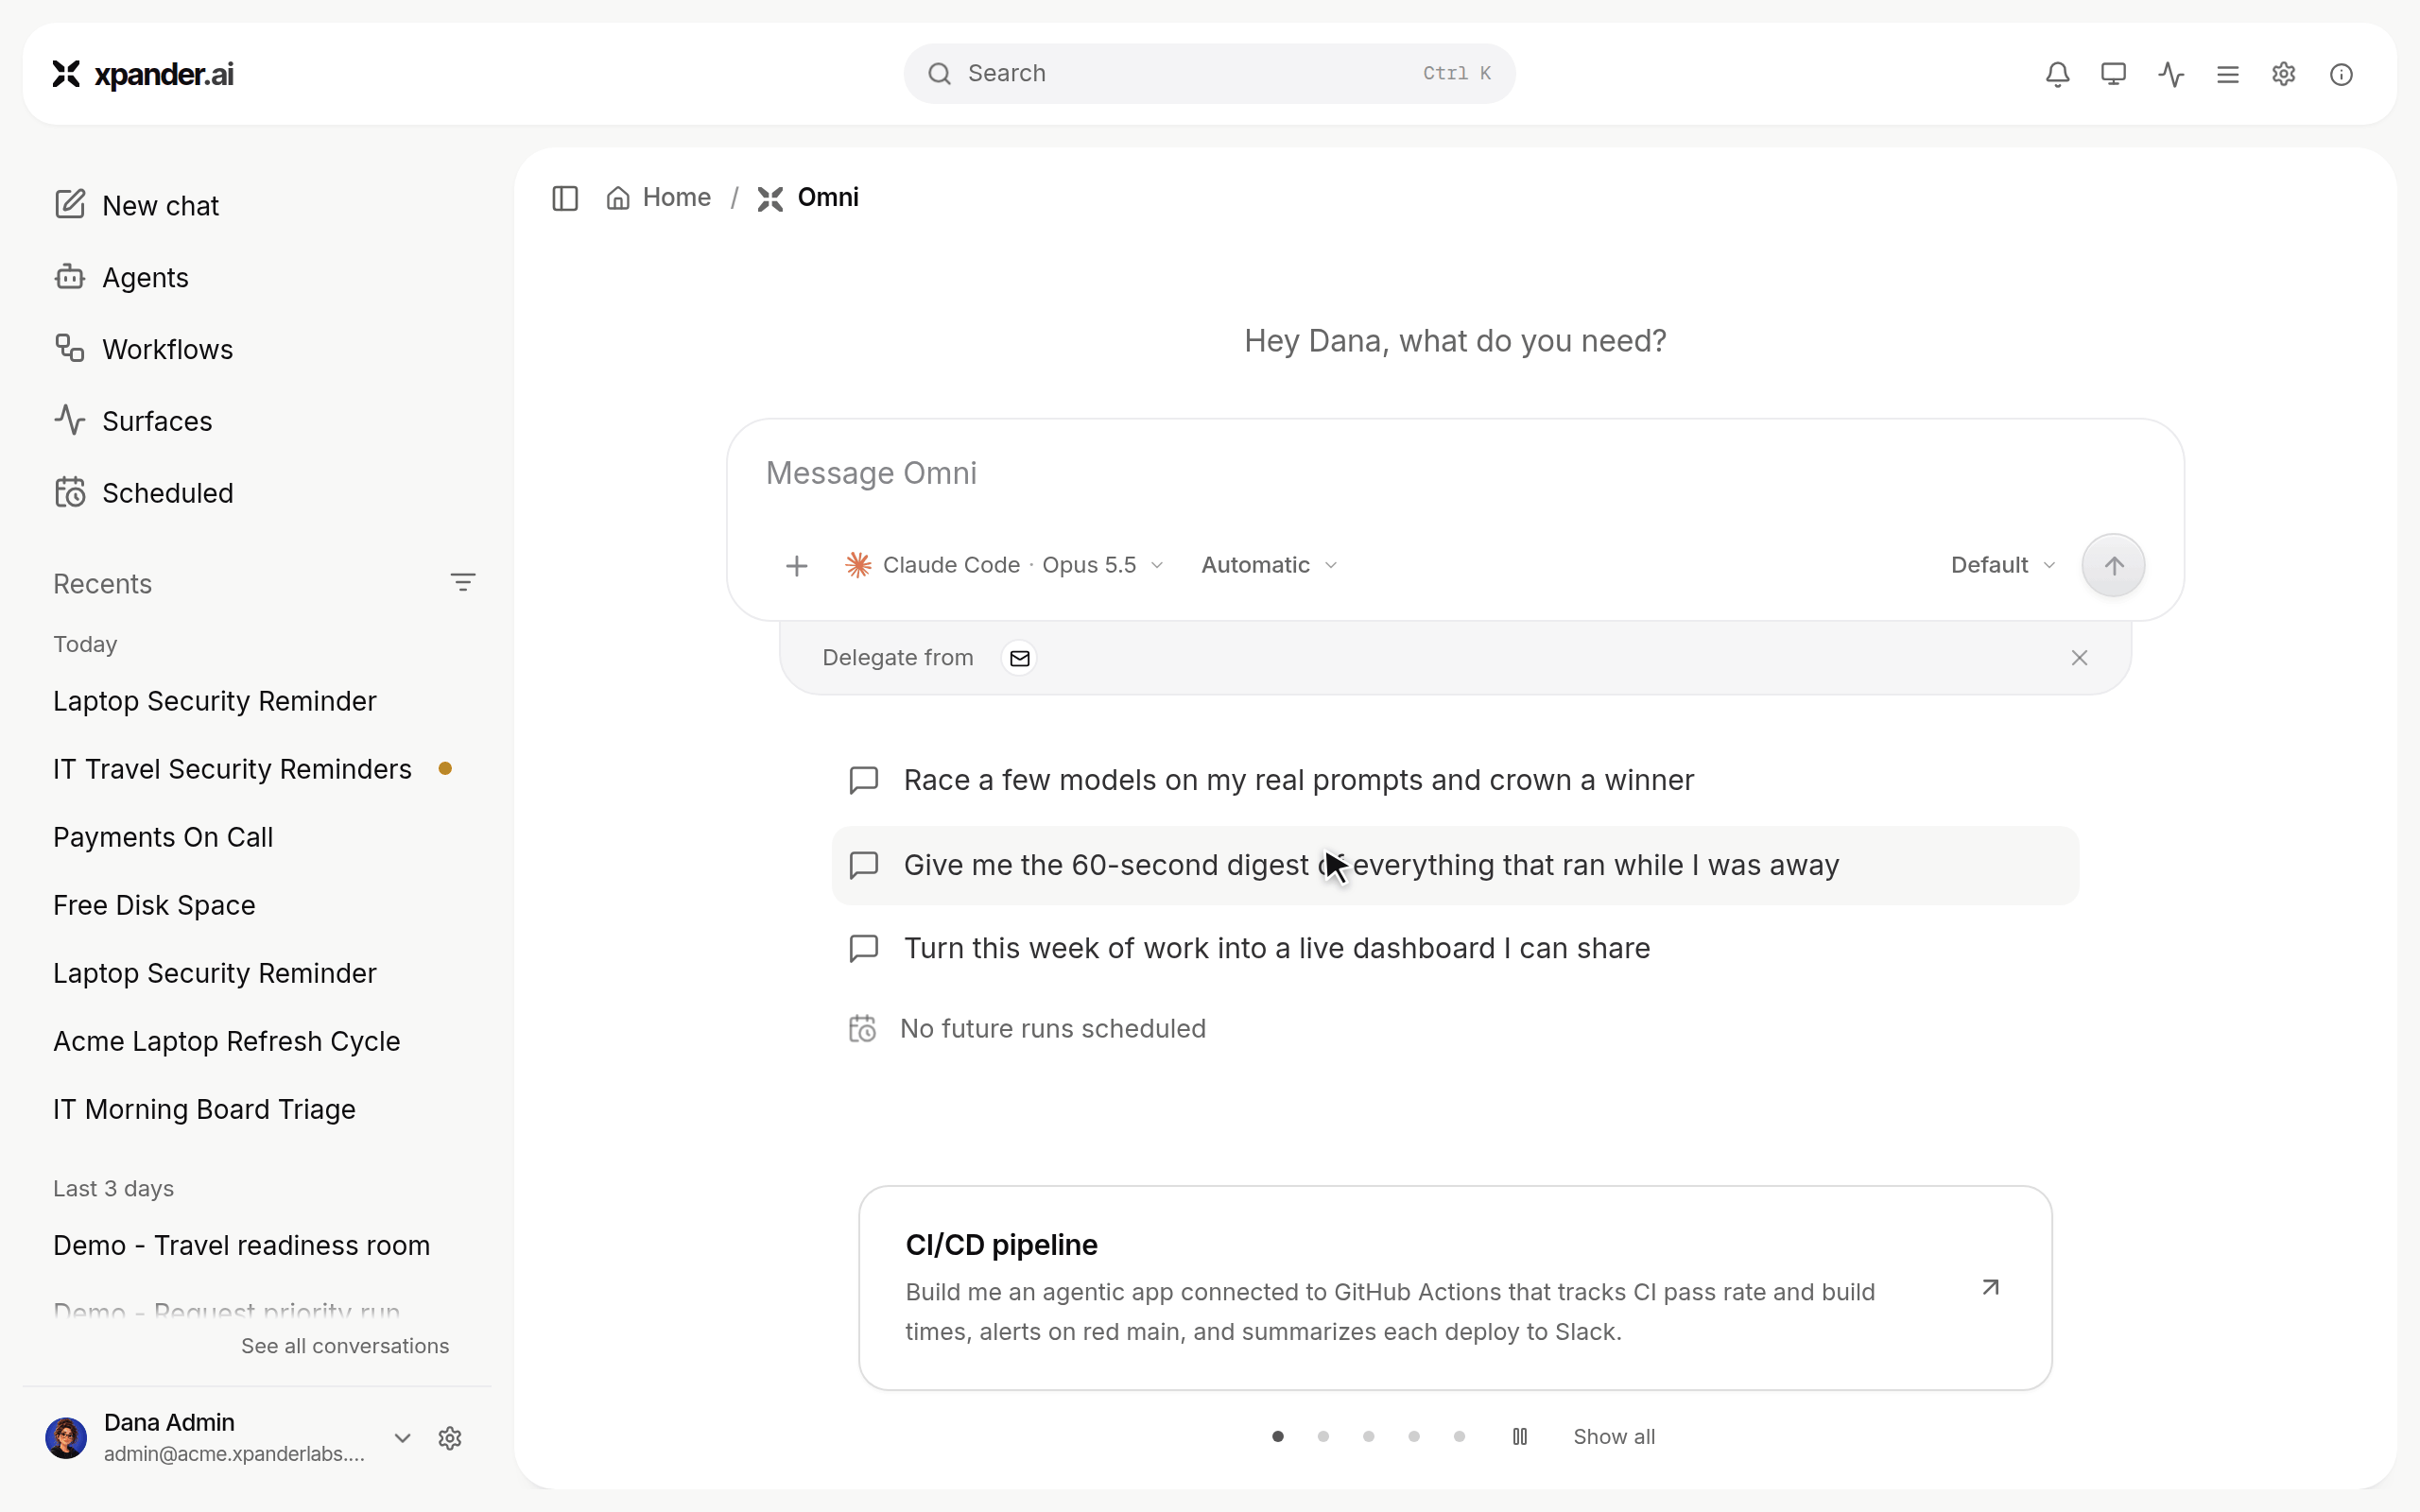Go to Workflows
This screenshot has height=1512, width=2420.
coord(143,349)
